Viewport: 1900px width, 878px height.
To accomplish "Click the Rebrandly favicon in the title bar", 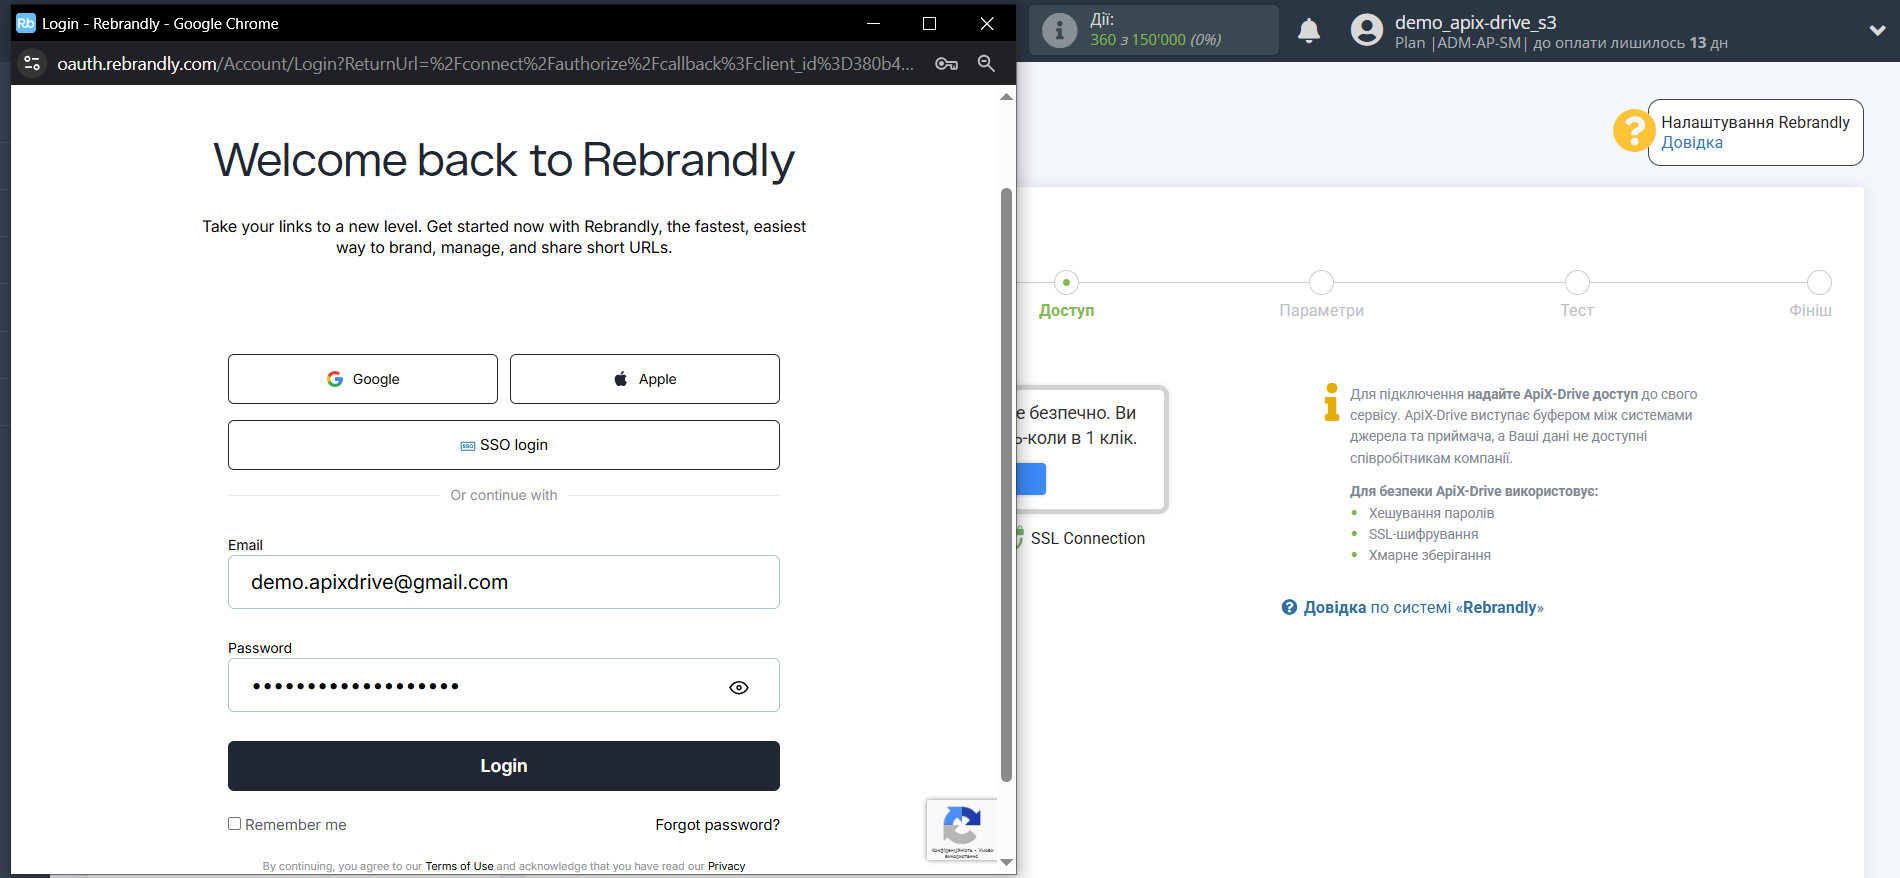I will coord(26,23).
